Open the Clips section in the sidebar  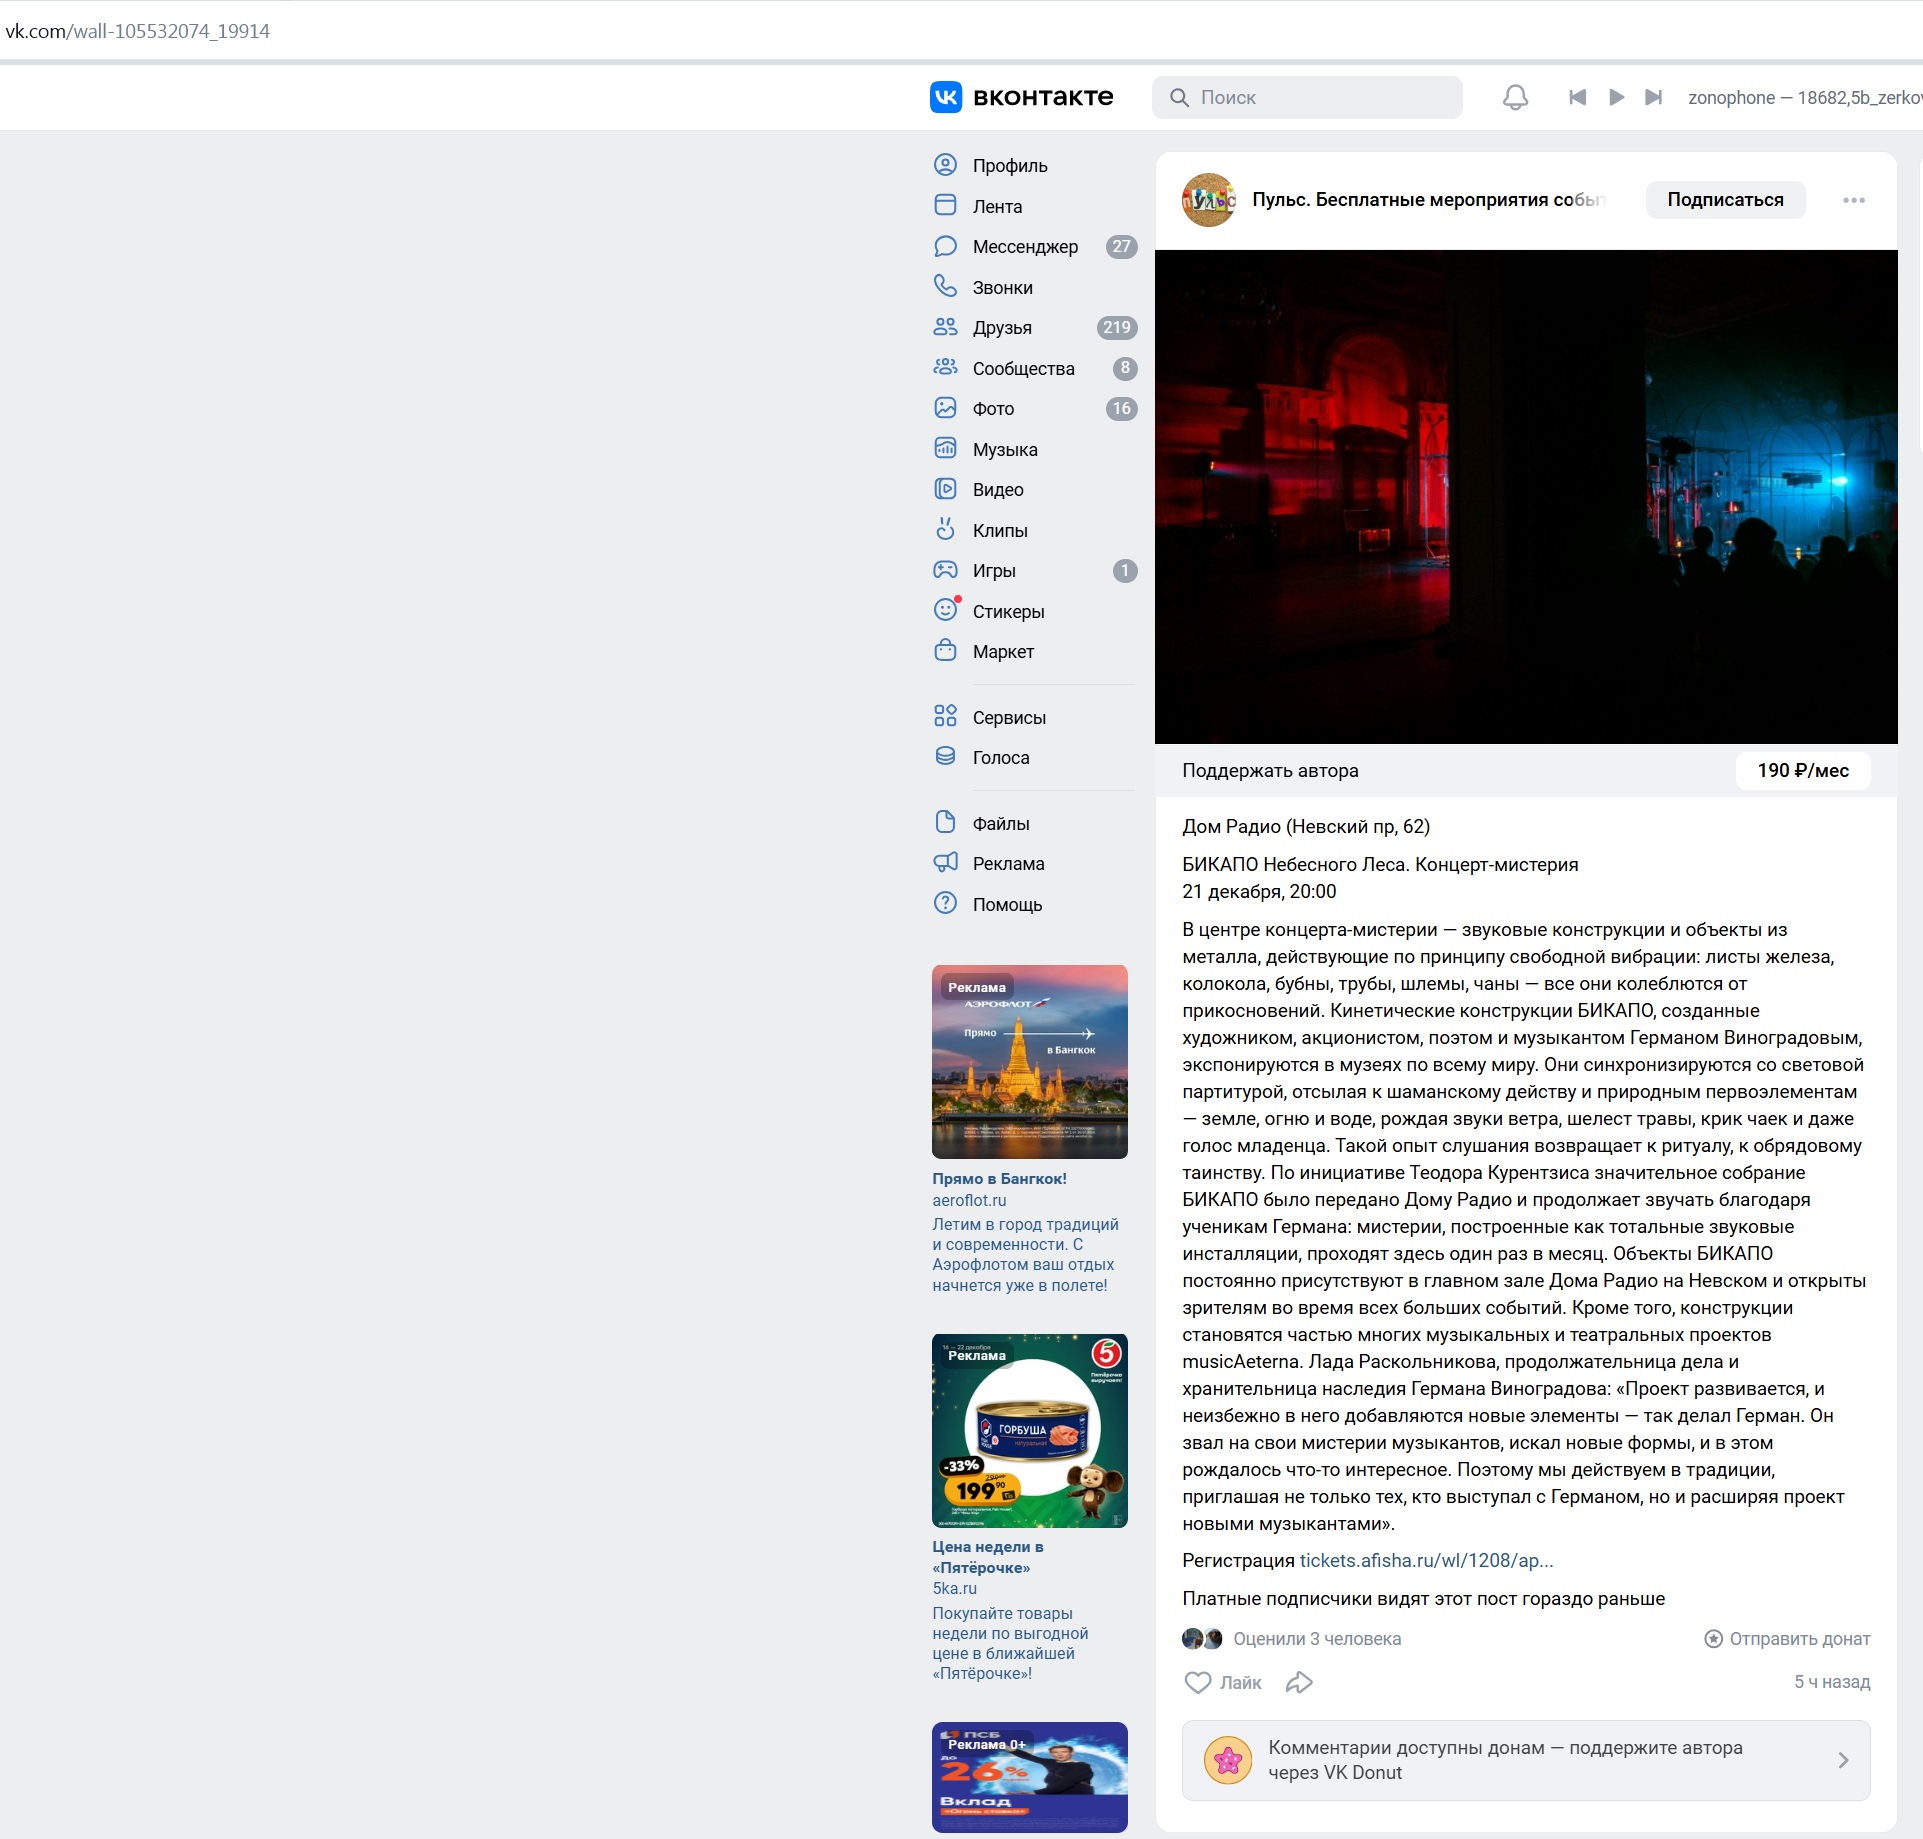(999, 530)
